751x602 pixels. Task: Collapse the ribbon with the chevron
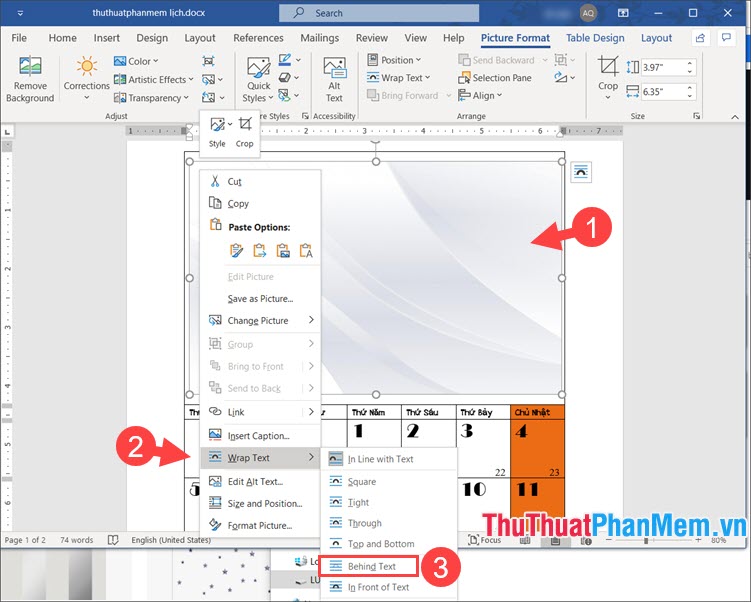click(735, 116)
